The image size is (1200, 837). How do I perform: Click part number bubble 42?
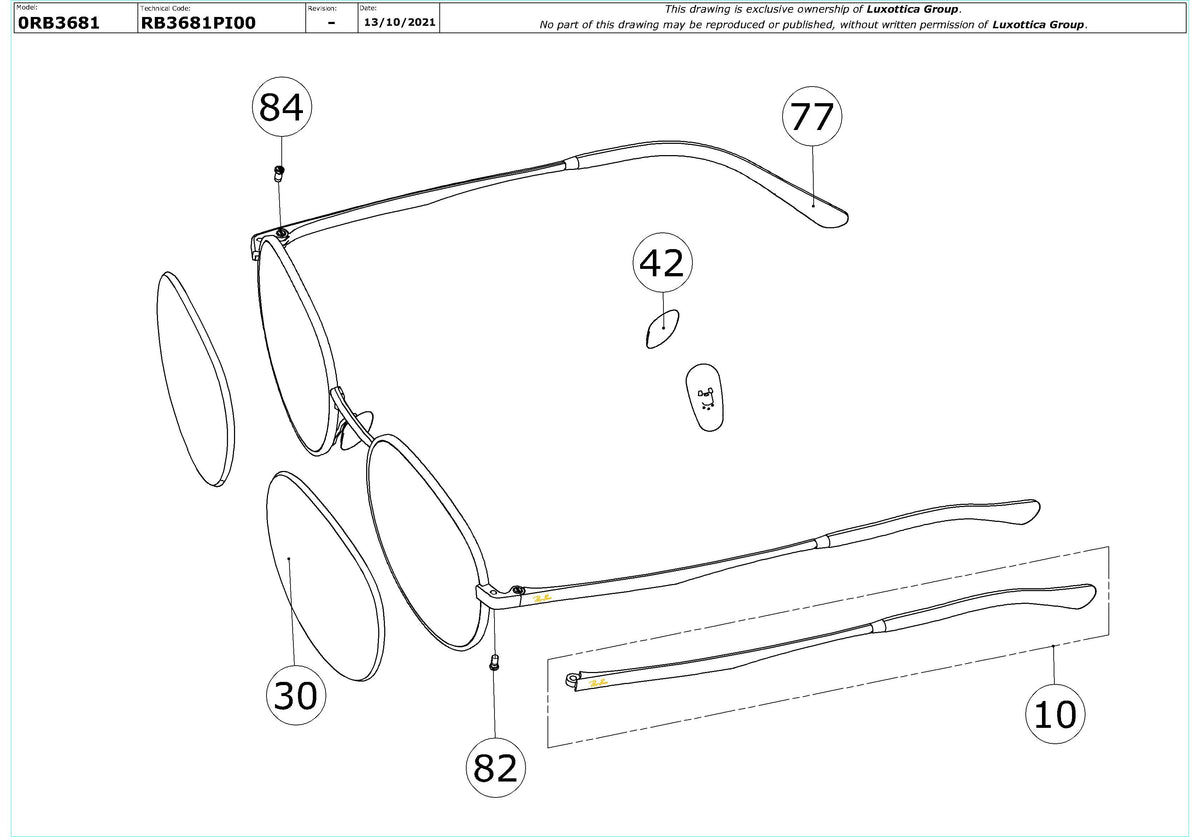[x=661, y=264]
